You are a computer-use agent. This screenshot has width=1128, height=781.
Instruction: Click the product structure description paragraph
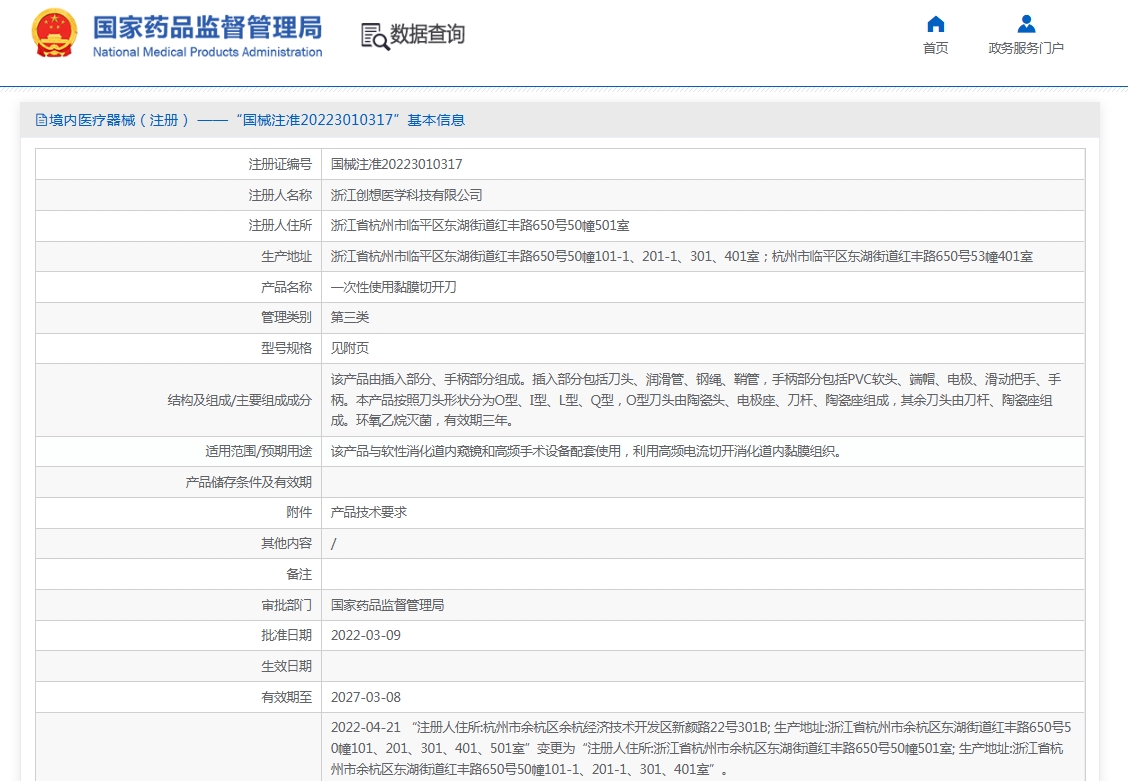[x=696, y=400]
